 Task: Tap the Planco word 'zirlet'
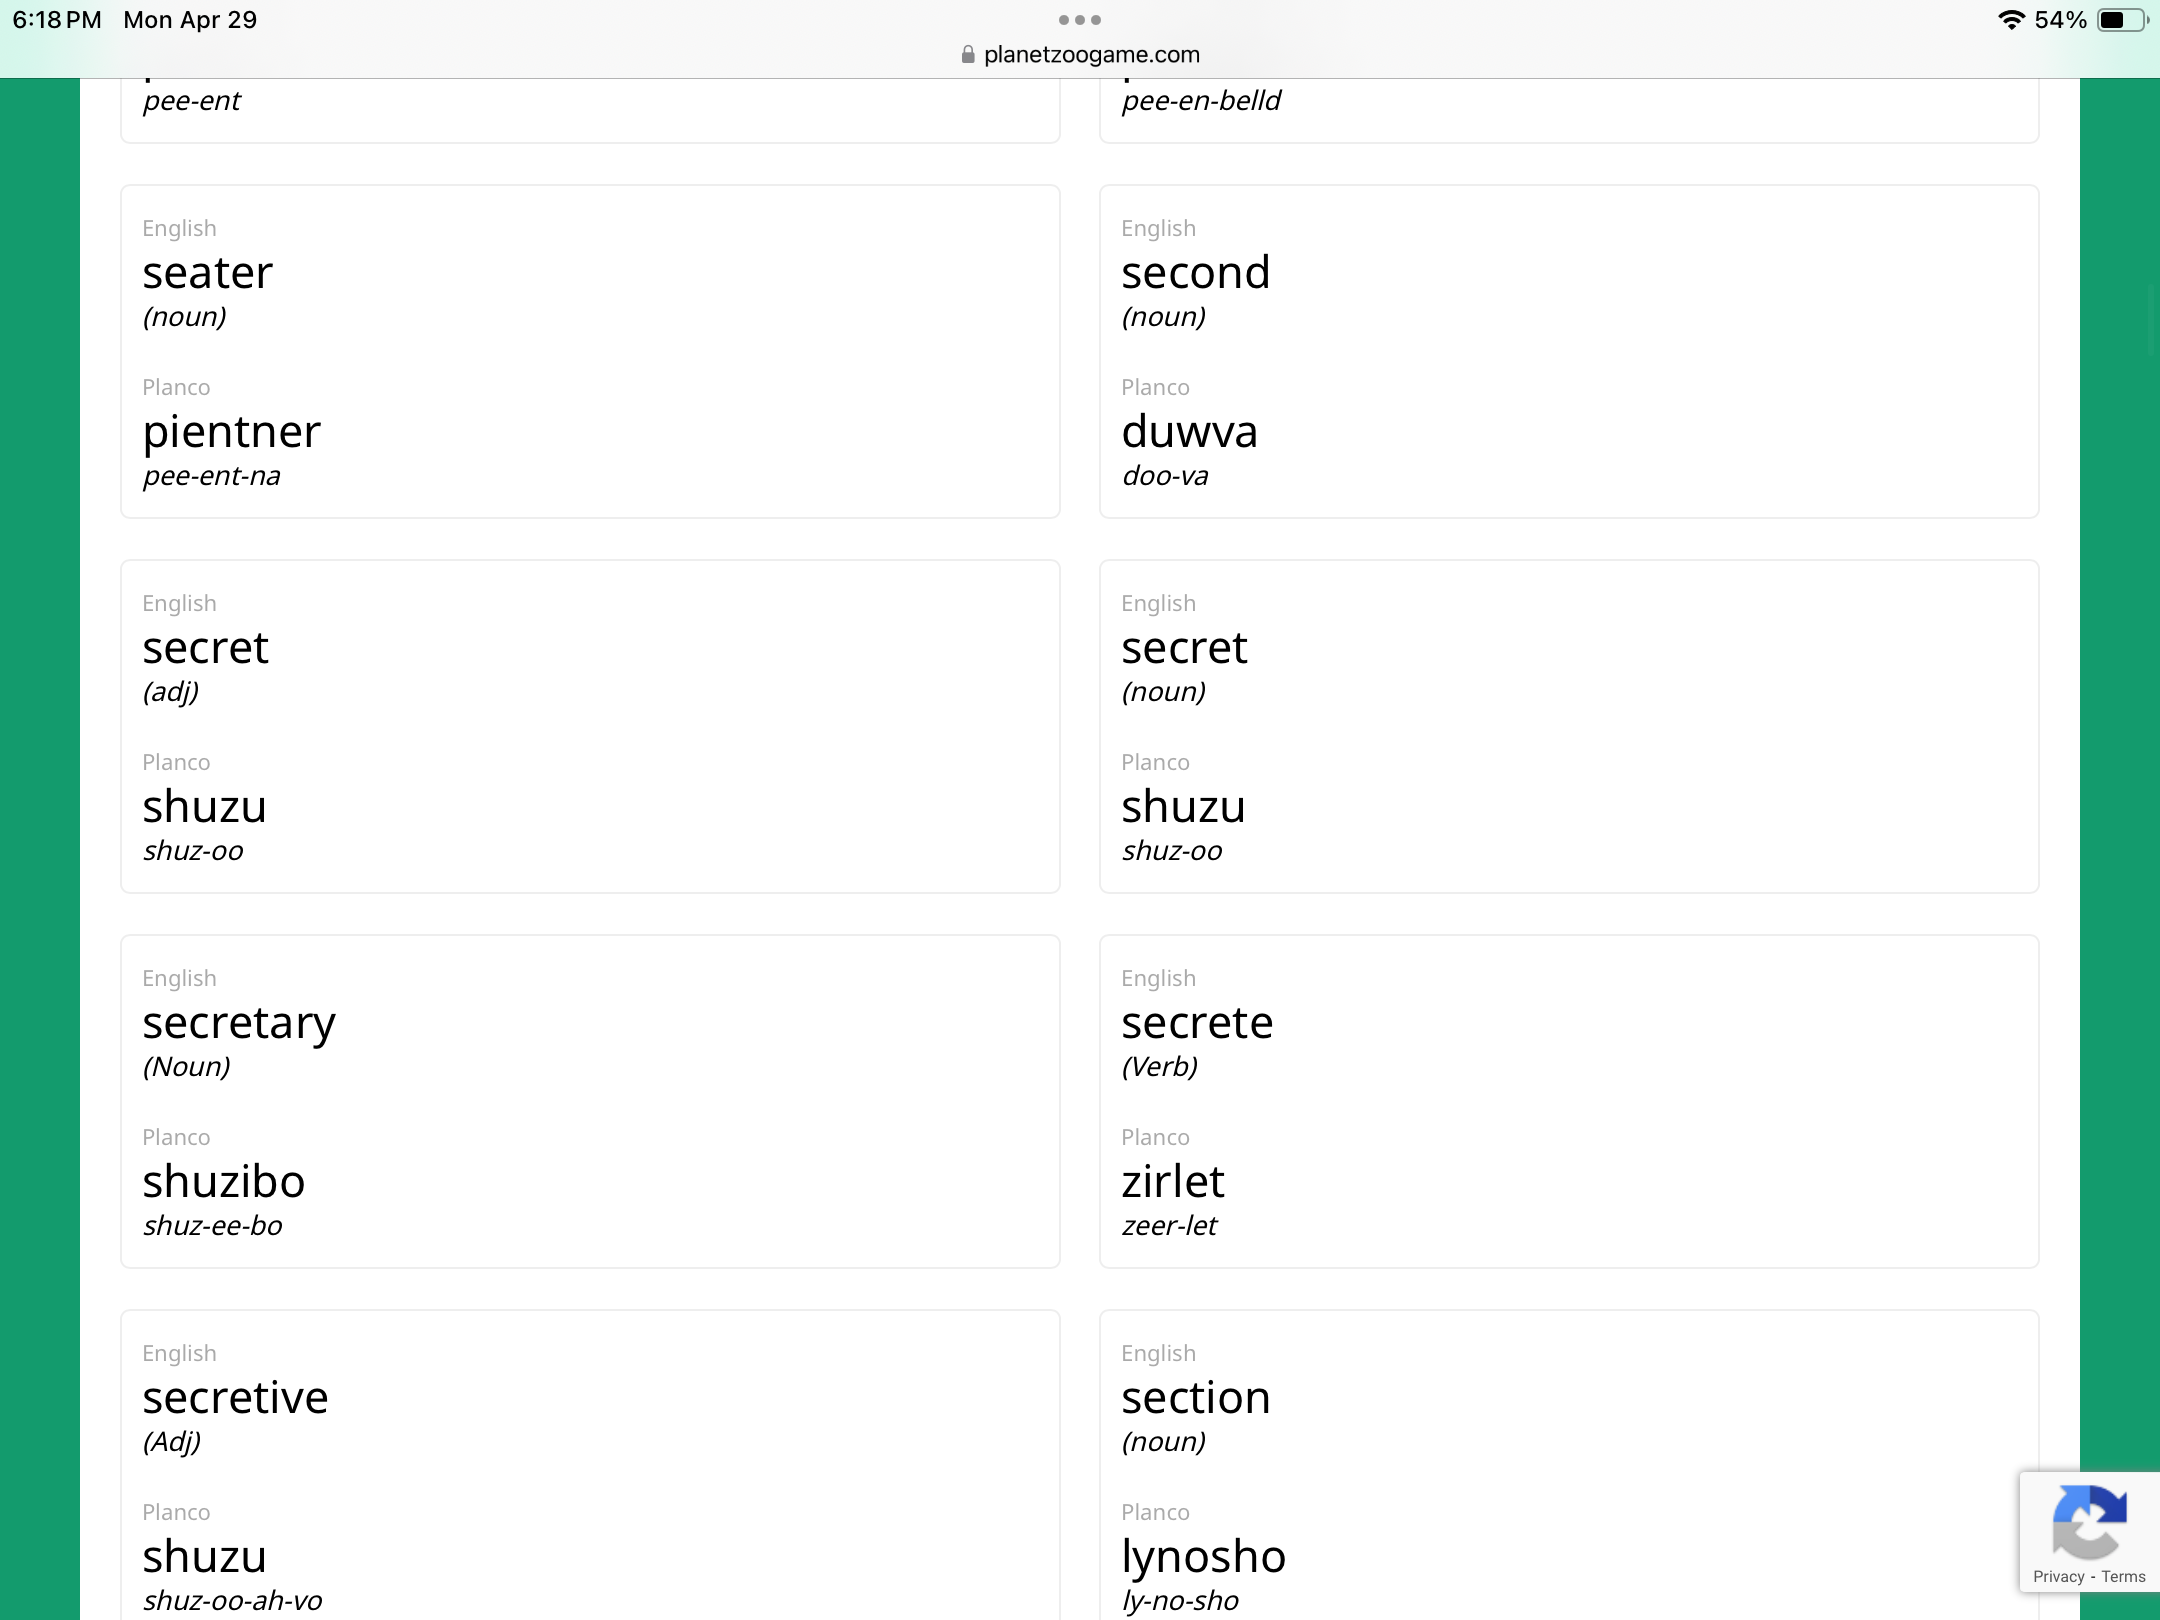[x=1172, y=1182]
